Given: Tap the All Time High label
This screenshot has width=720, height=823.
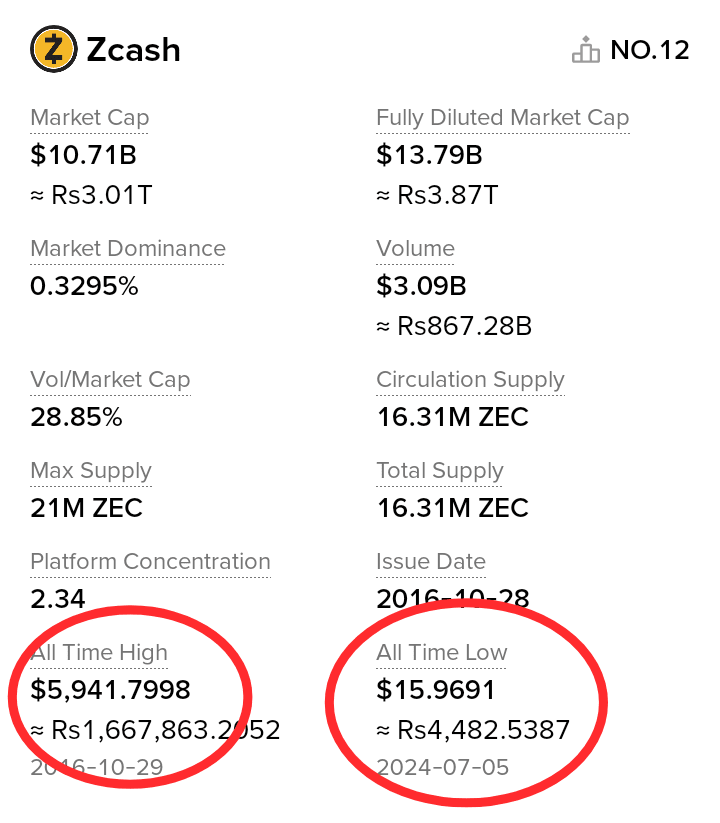Looking at the screenshot, I should (x=99, y=653).
